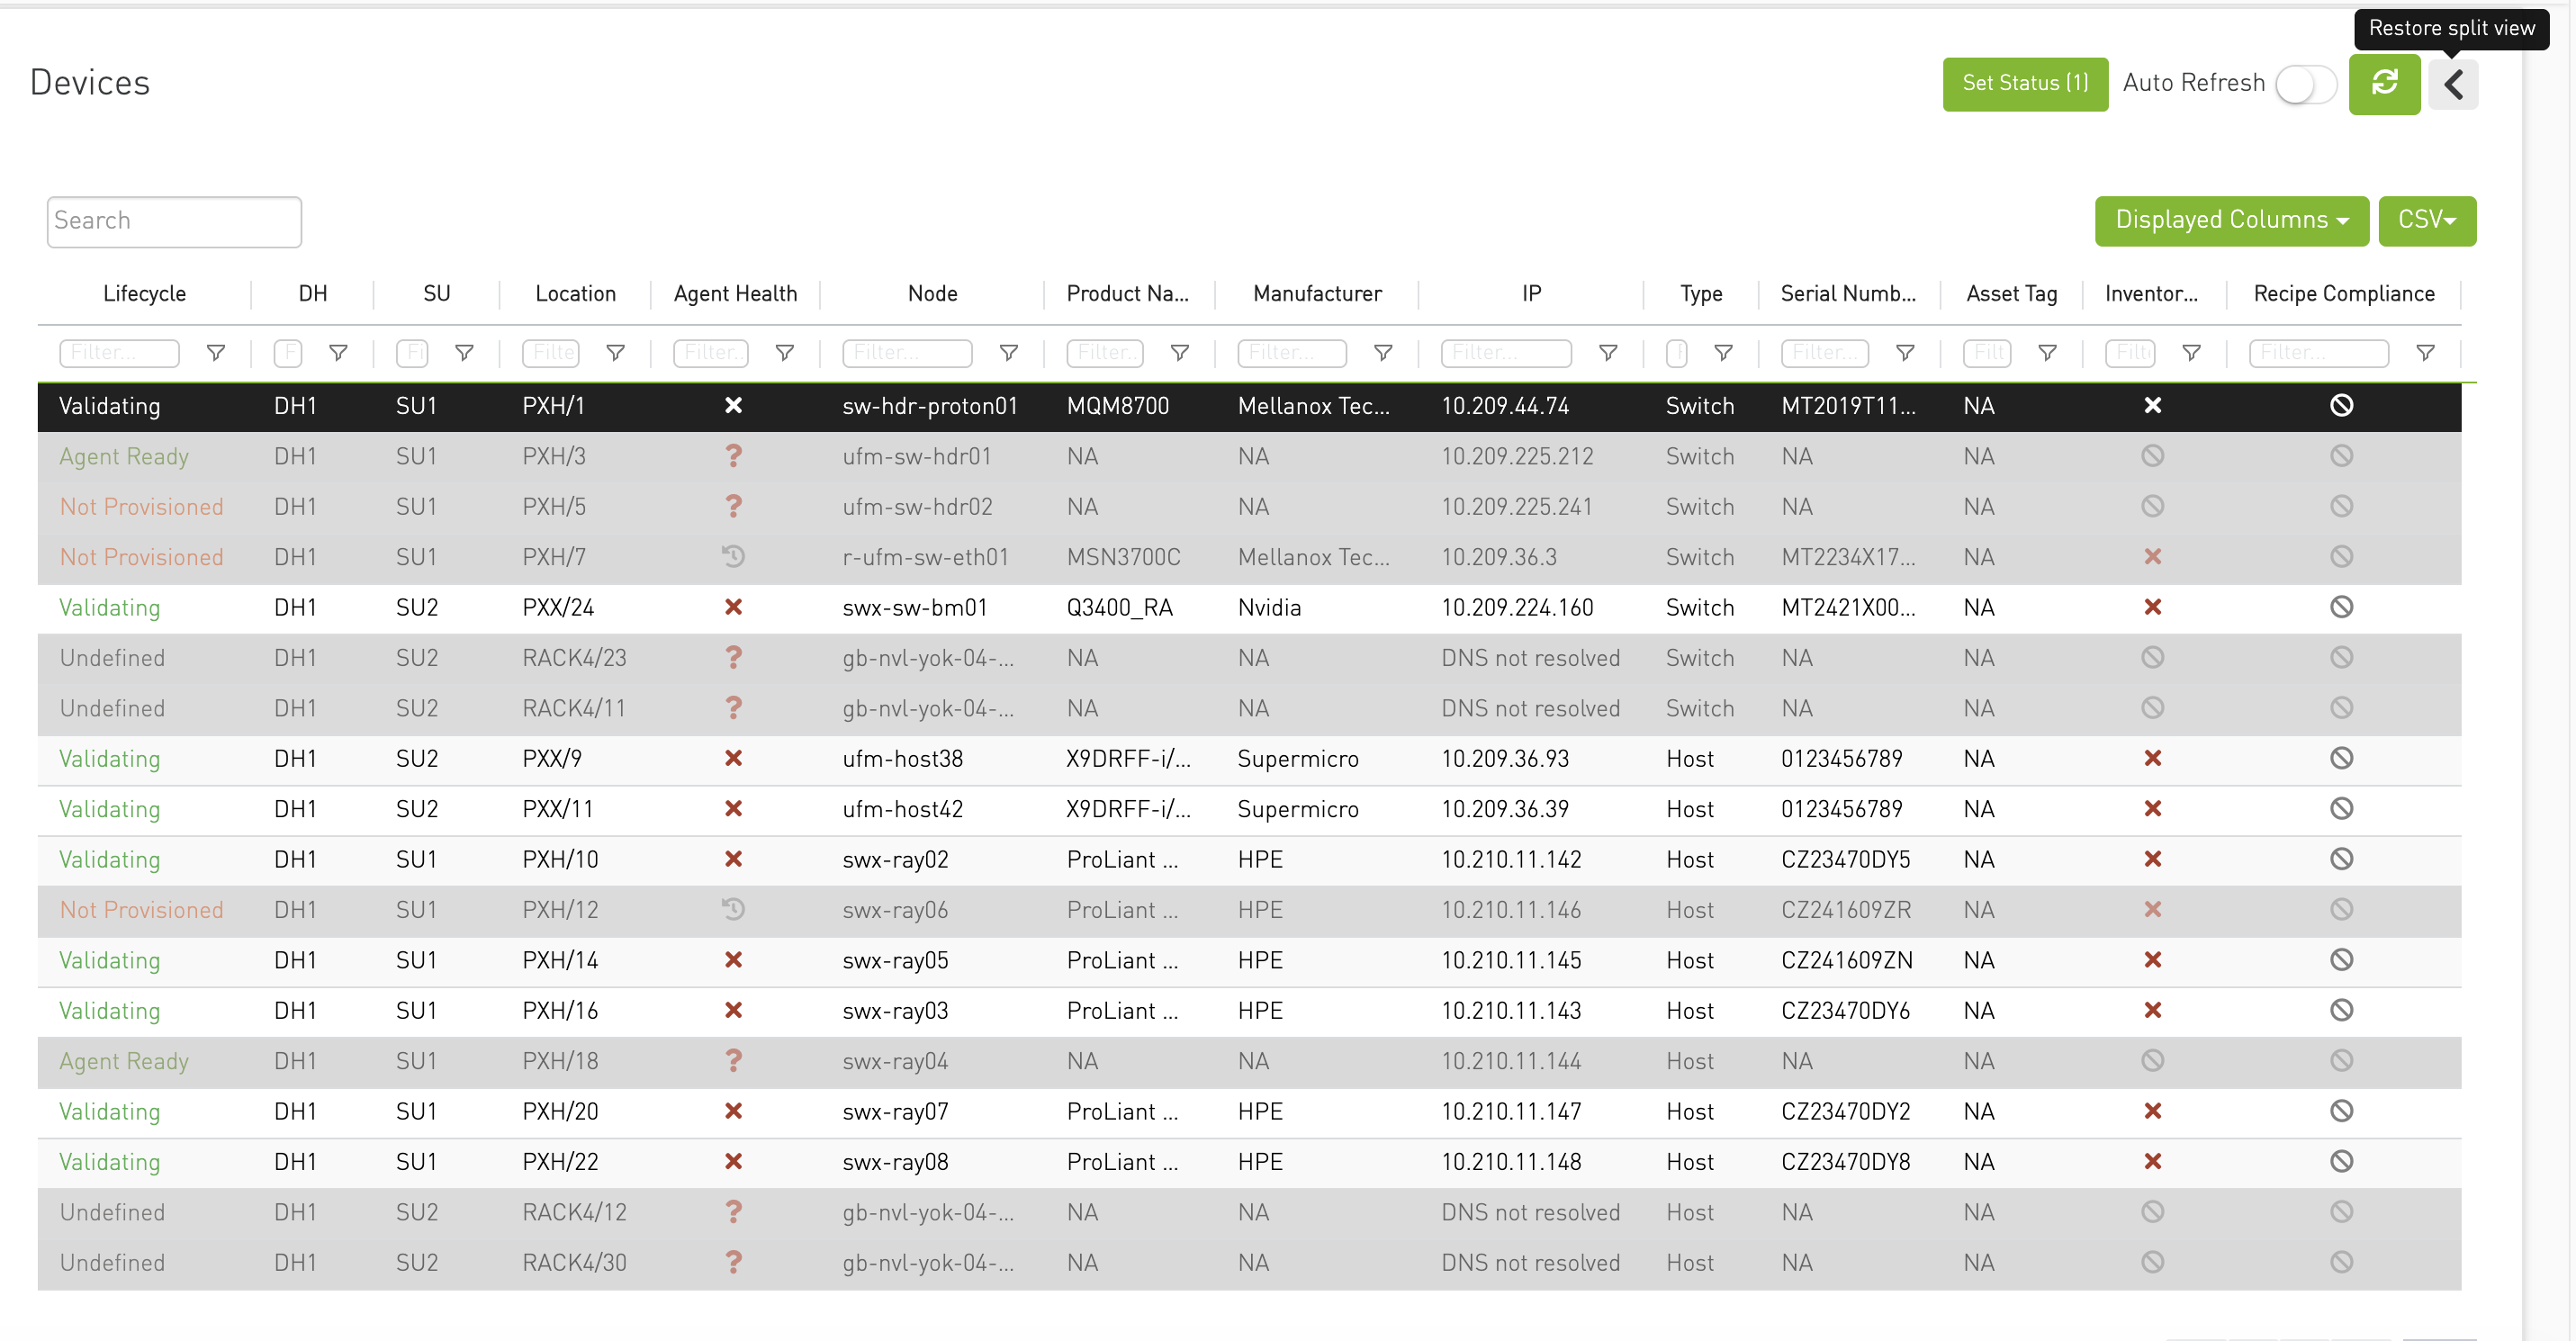Toggle the Auto Refresh switch
2576x1341 pixels.
coord(2305,84)
